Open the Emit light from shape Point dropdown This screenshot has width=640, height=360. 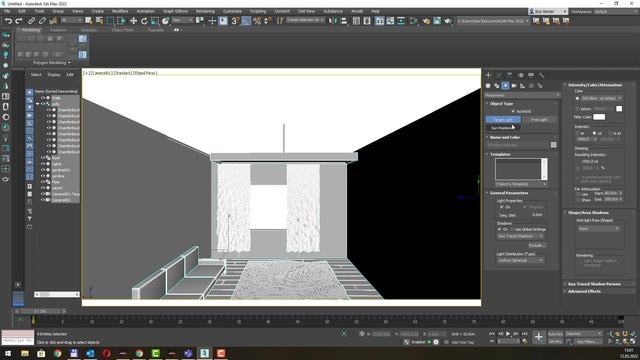pos(599,229)
